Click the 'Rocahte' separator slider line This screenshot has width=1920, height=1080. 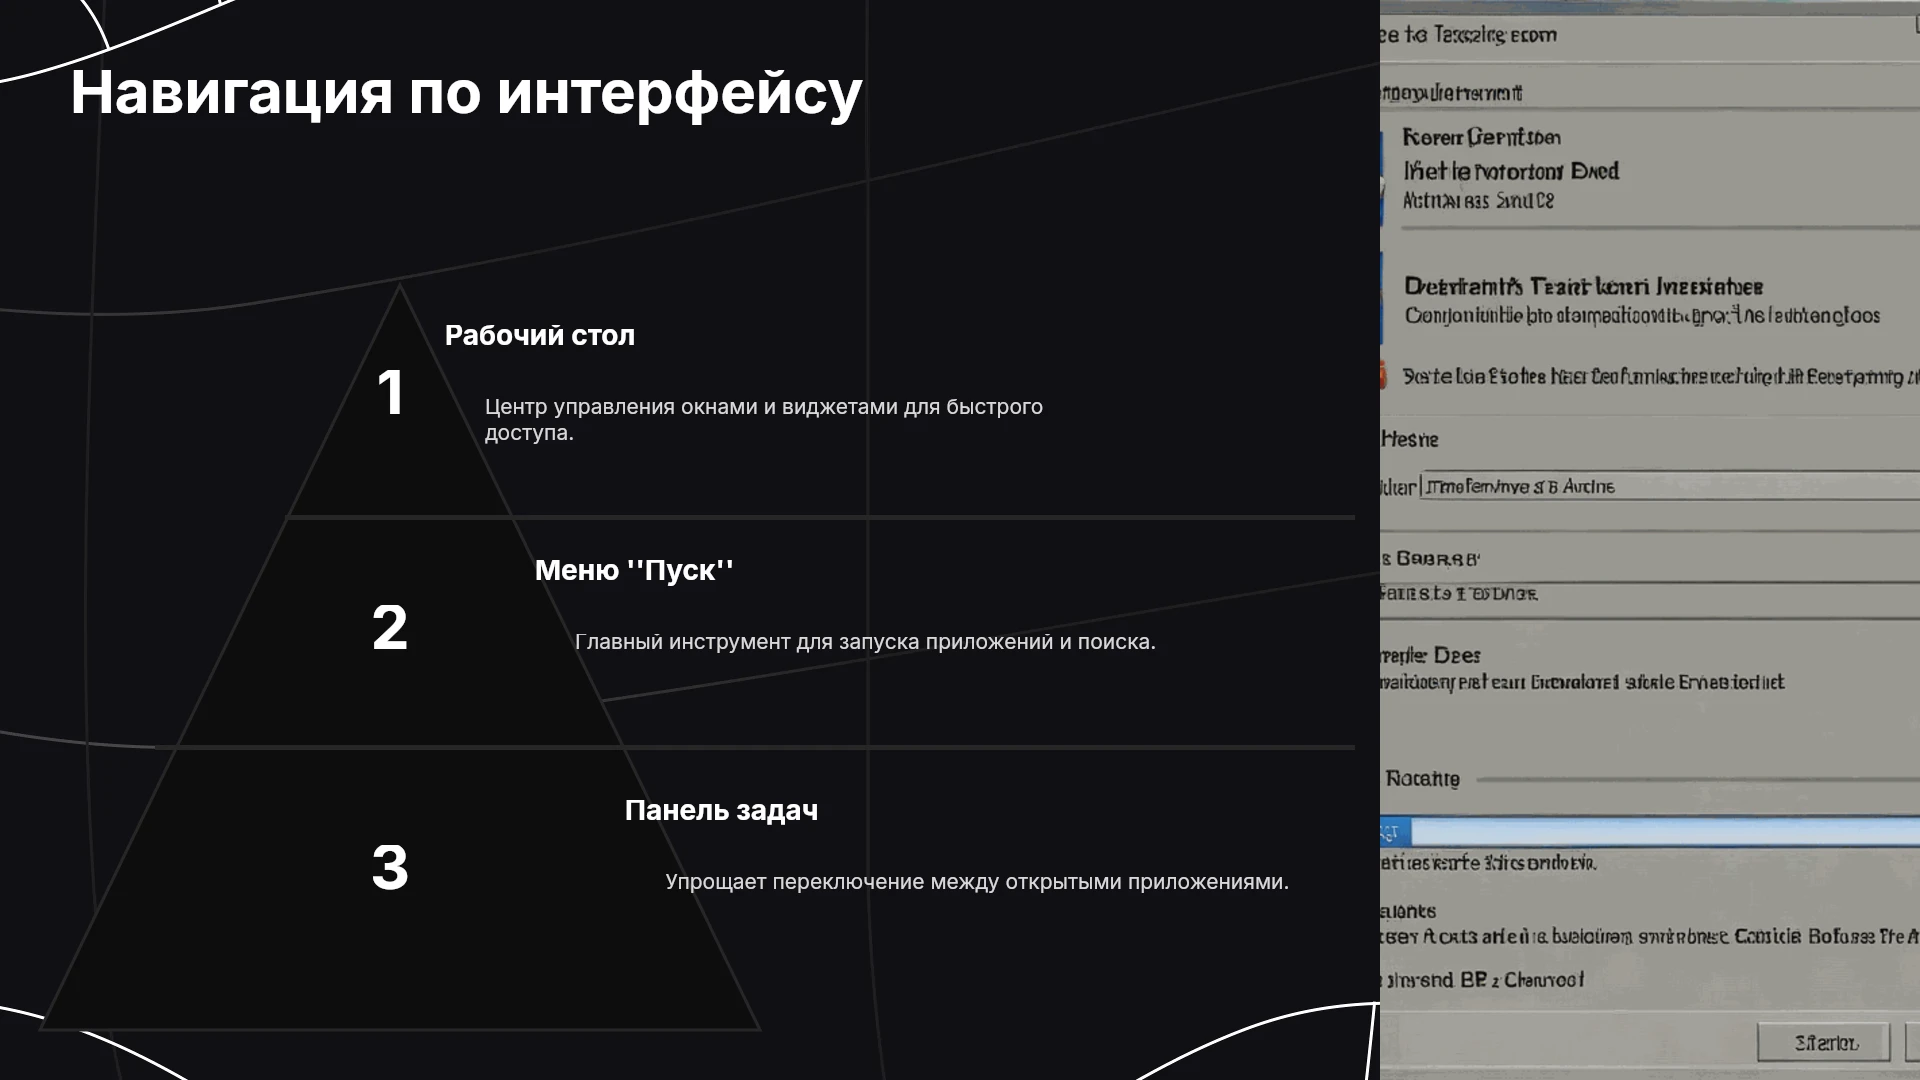[1698, 778]
